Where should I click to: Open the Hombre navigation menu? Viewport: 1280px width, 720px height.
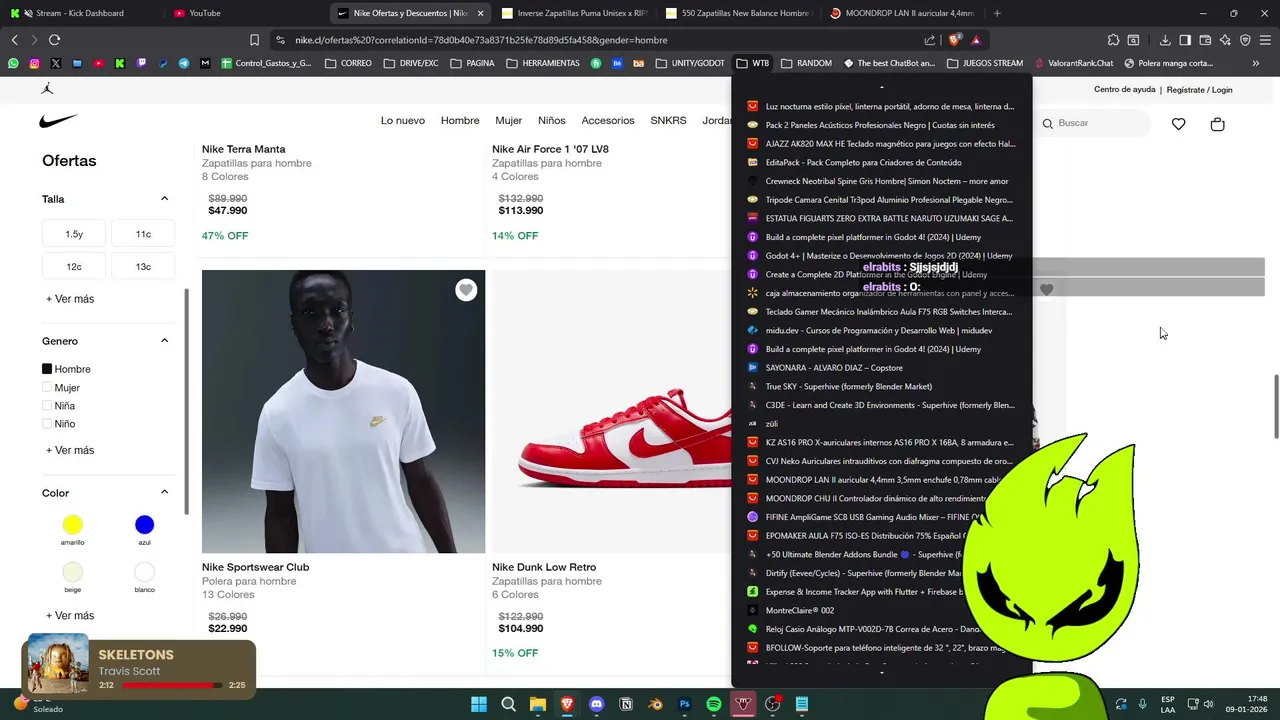click(460, 120)
